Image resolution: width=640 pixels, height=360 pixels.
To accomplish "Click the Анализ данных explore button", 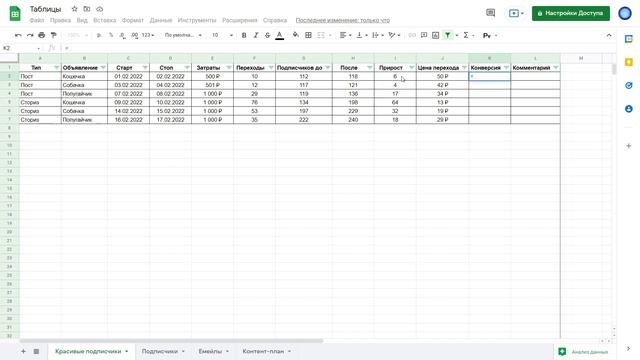I will coord(583,351).
